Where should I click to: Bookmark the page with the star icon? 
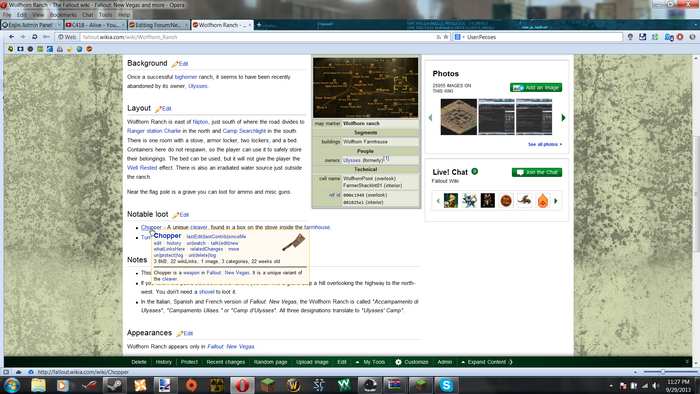(446, 37)
